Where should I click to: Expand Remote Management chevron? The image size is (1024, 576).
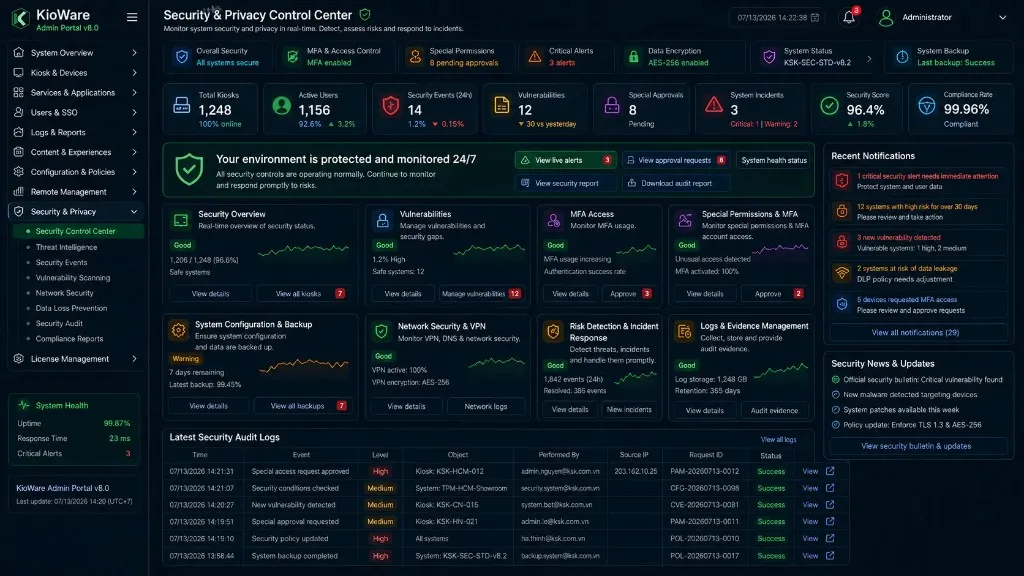click(134, 192)
